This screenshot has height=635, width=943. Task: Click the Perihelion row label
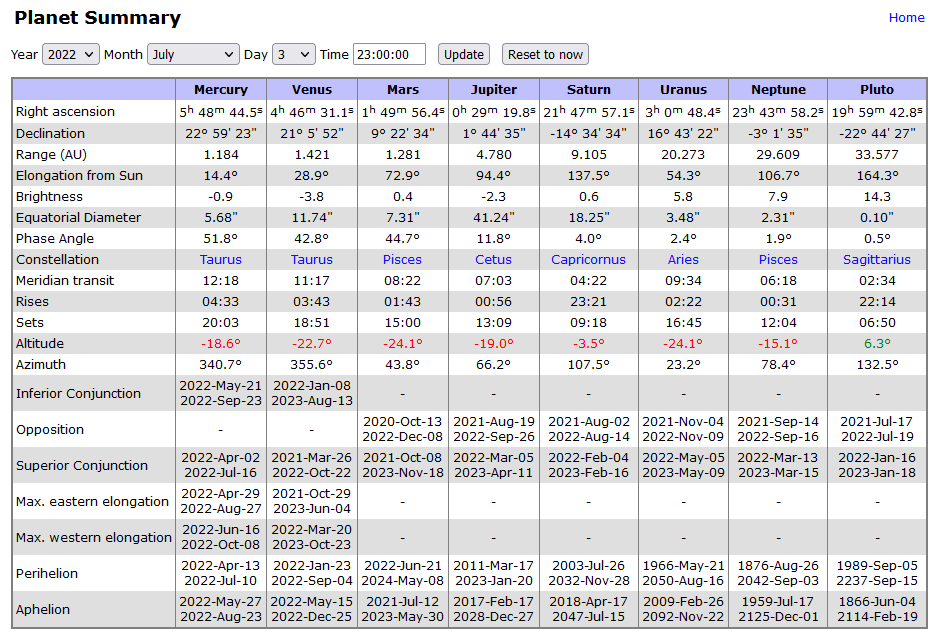47,574
